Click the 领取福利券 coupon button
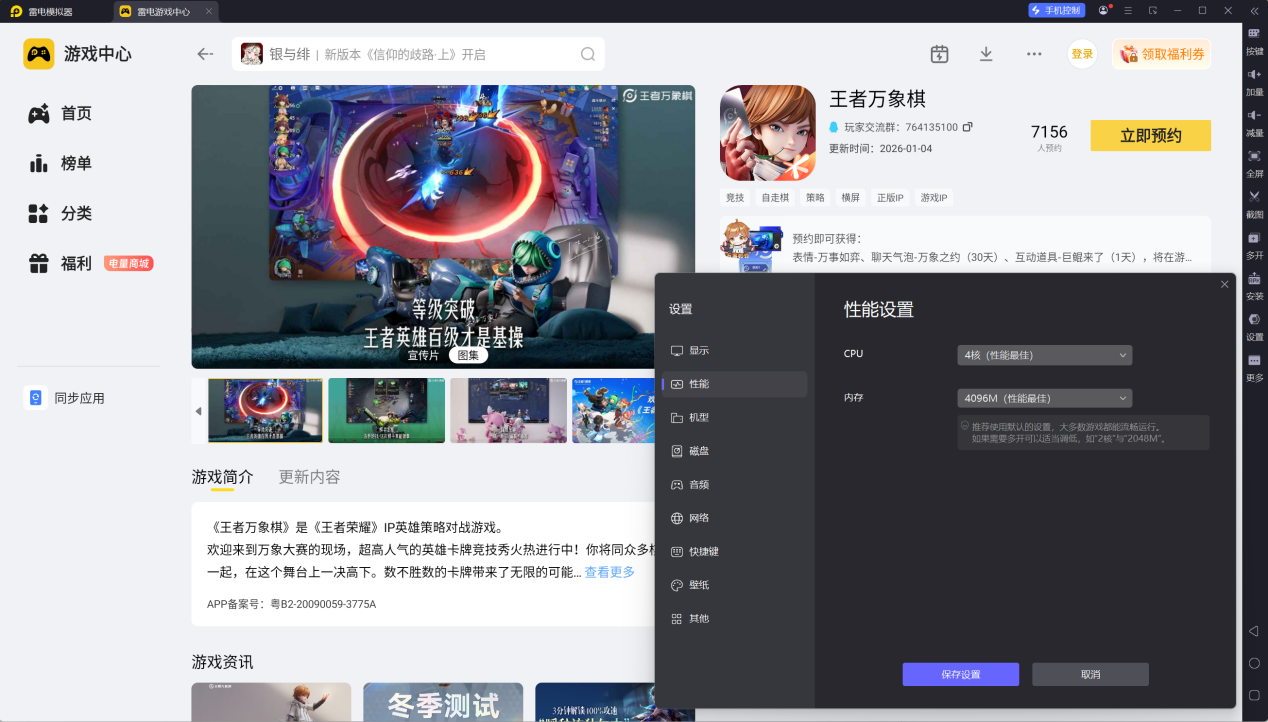The height and width of the screenshot is (722, 1268). point(1161,54)
